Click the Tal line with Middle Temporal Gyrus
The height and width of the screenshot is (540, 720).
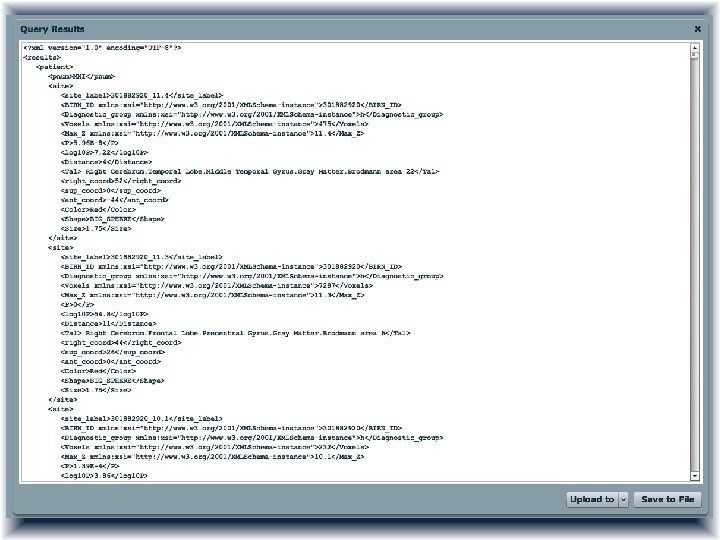coord(250,172)
